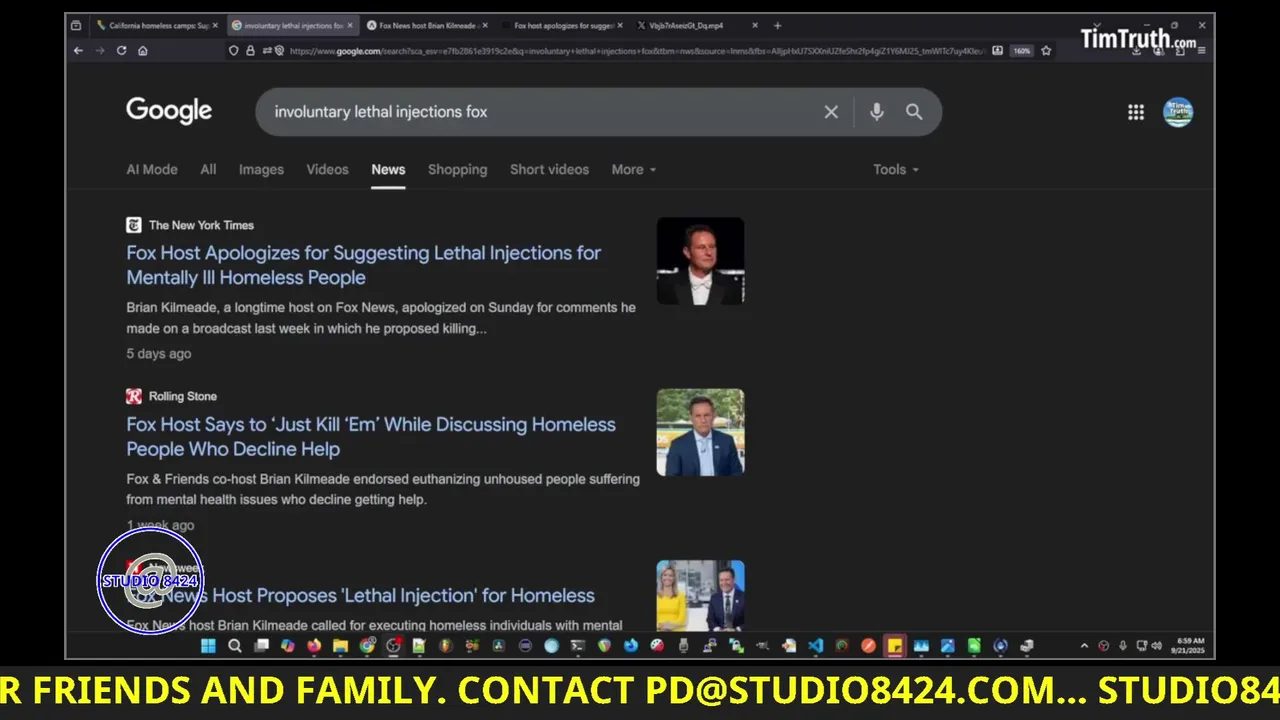Switch to the AI Mode tab
This screenshot has height=720, width=1280.
pos(152,170)
